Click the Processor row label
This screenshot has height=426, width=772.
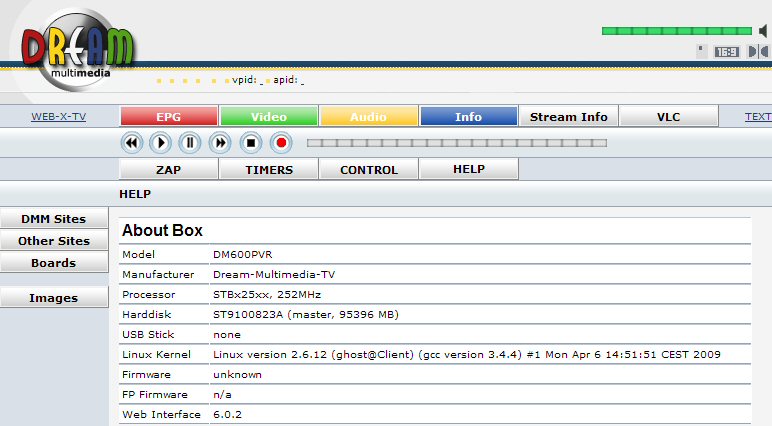click(149, 295)
